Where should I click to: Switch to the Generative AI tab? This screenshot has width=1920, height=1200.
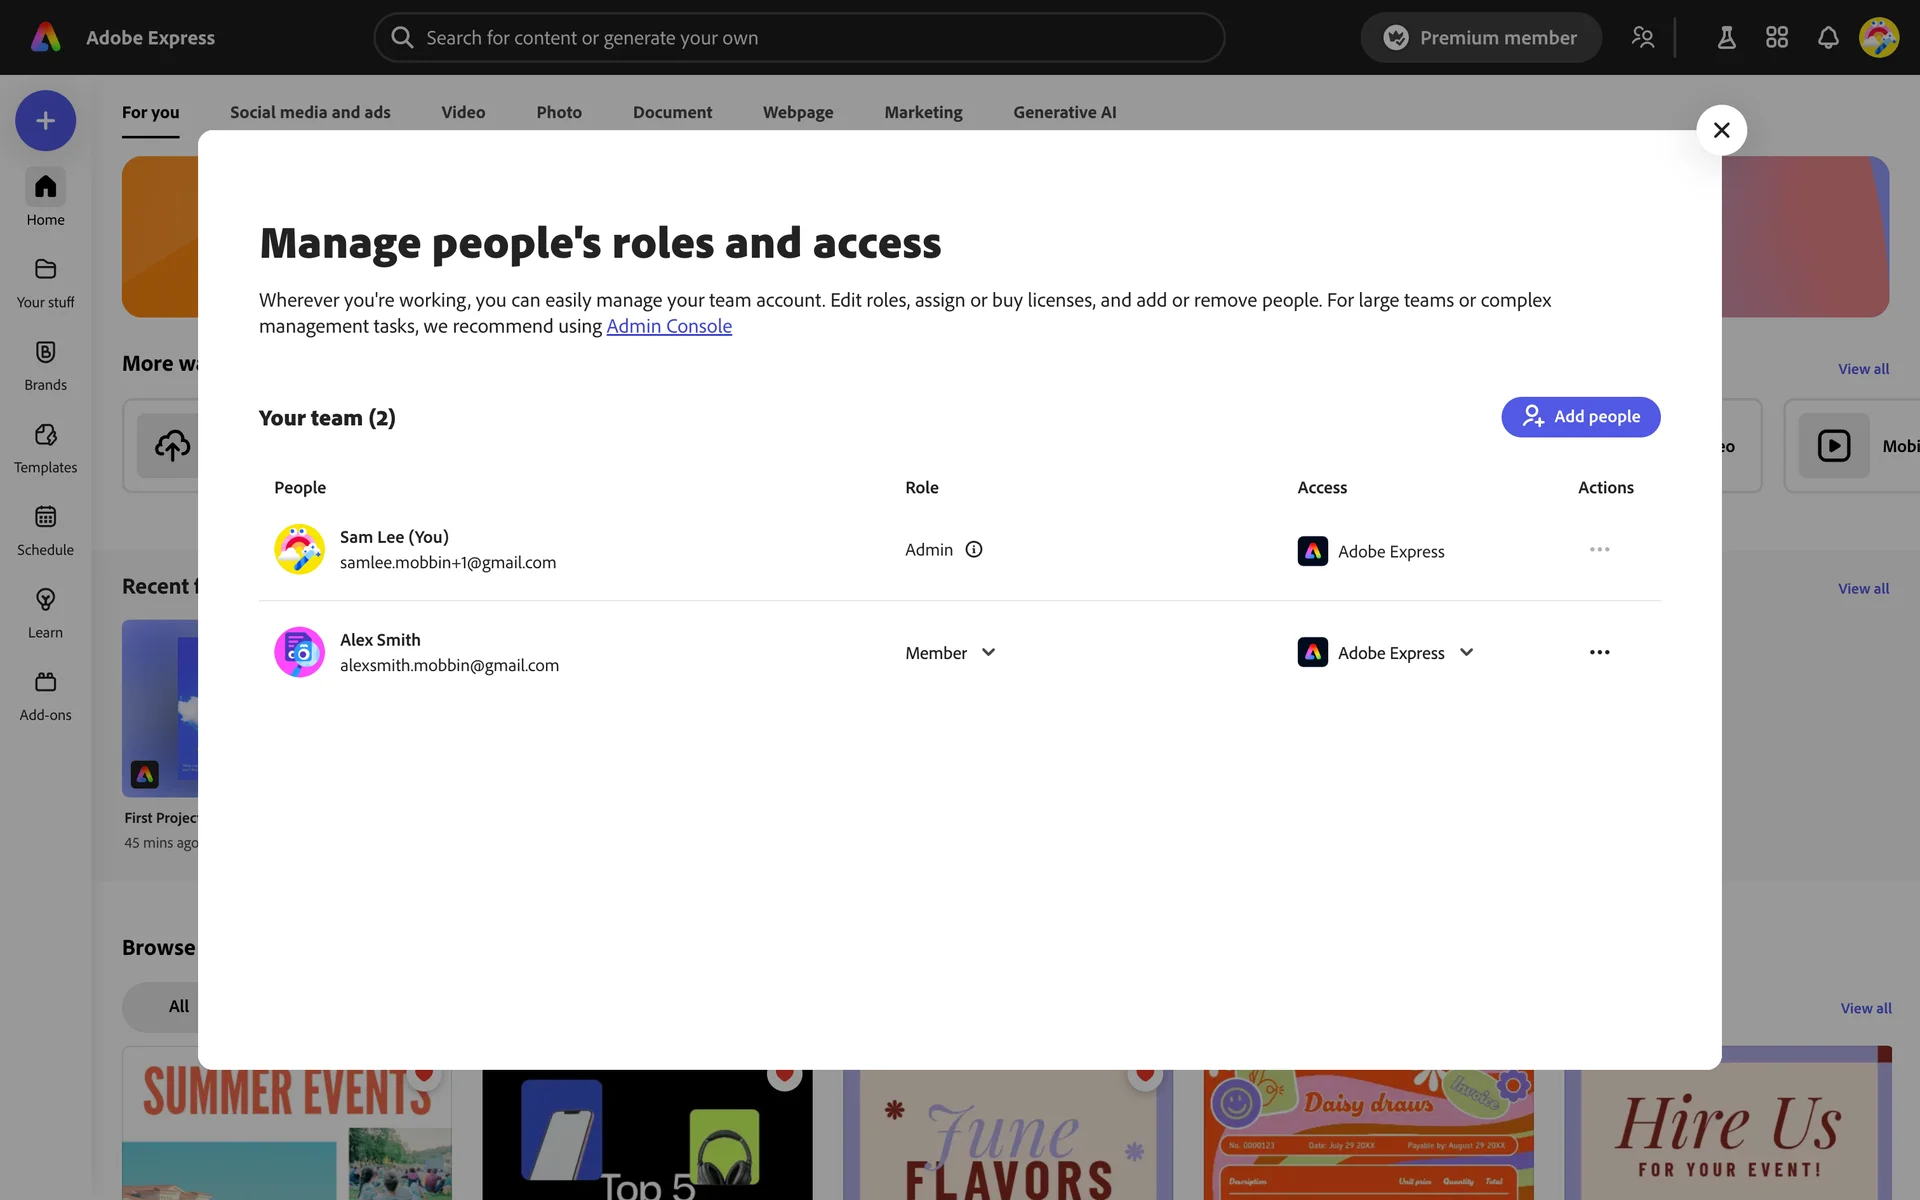tap(1064, 112)
